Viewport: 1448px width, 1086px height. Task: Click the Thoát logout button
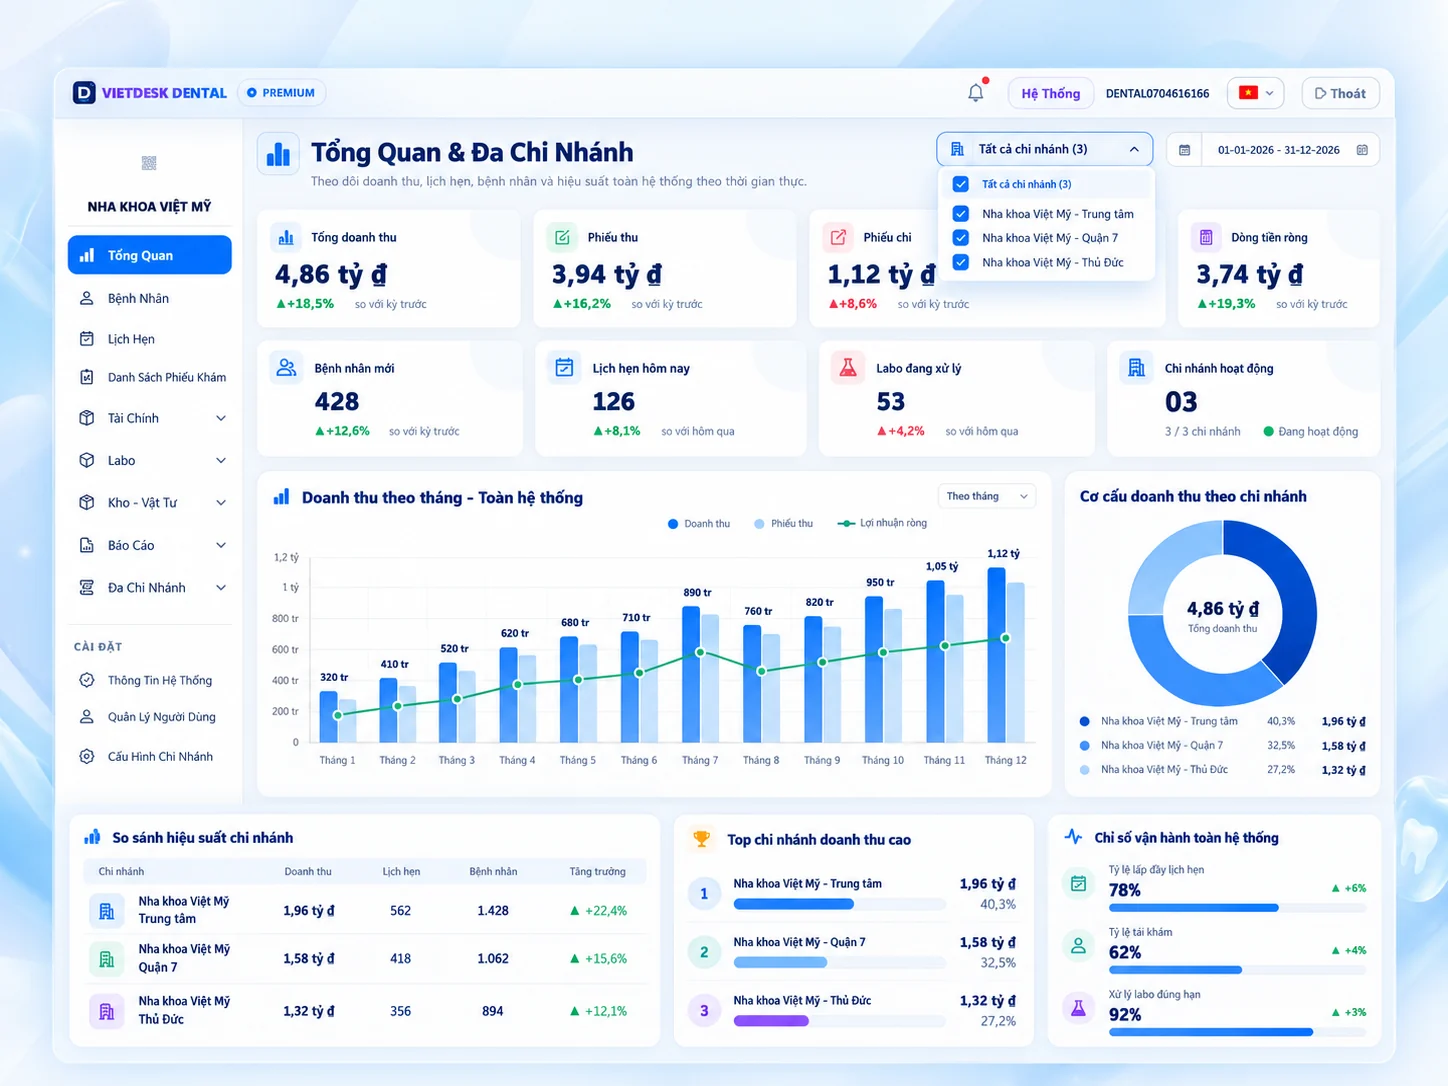[x=1341, y=93]
